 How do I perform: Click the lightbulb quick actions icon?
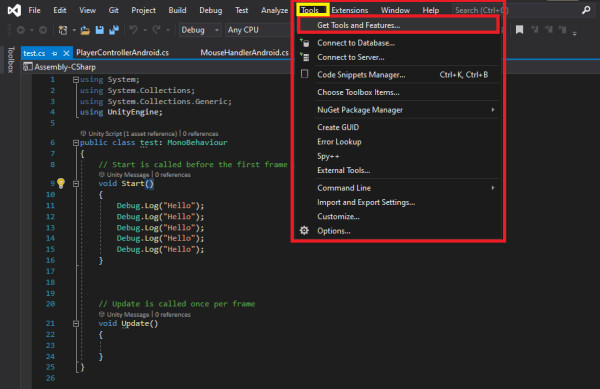coord(61,184)
